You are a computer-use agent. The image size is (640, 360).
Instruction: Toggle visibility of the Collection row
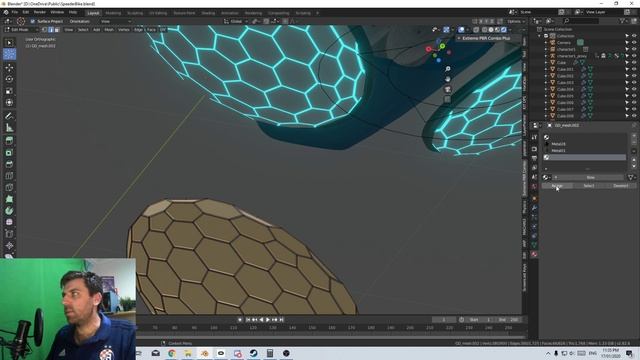(x=634, y=36)
